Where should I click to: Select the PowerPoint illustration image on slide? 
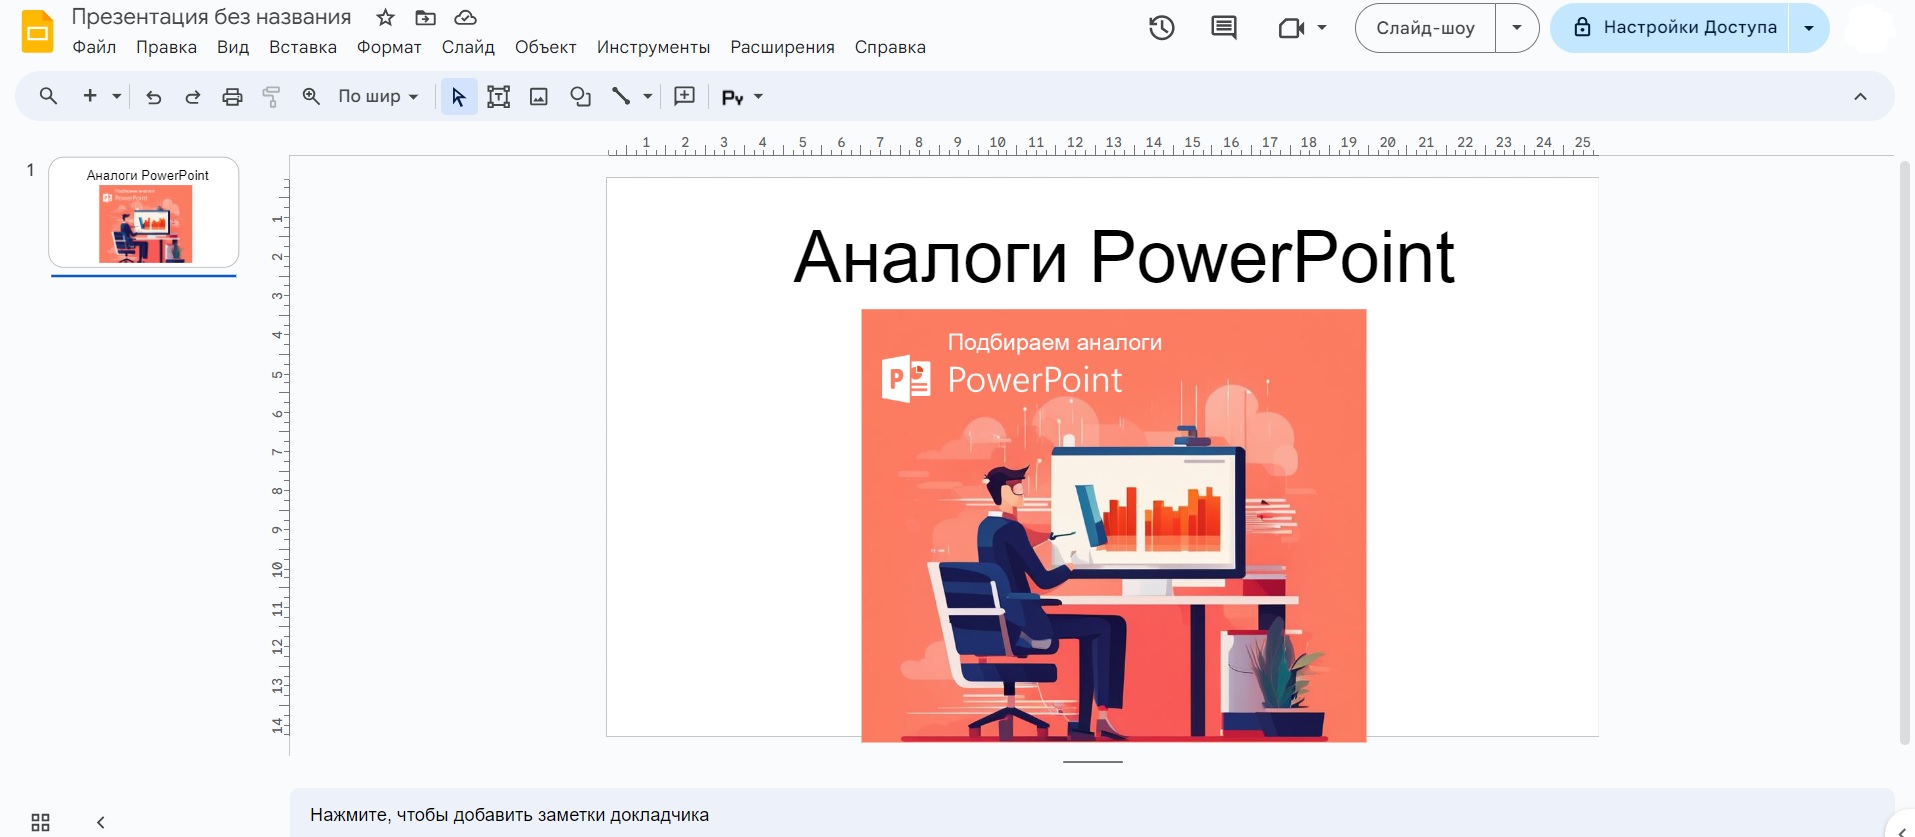click(1113, 525)
